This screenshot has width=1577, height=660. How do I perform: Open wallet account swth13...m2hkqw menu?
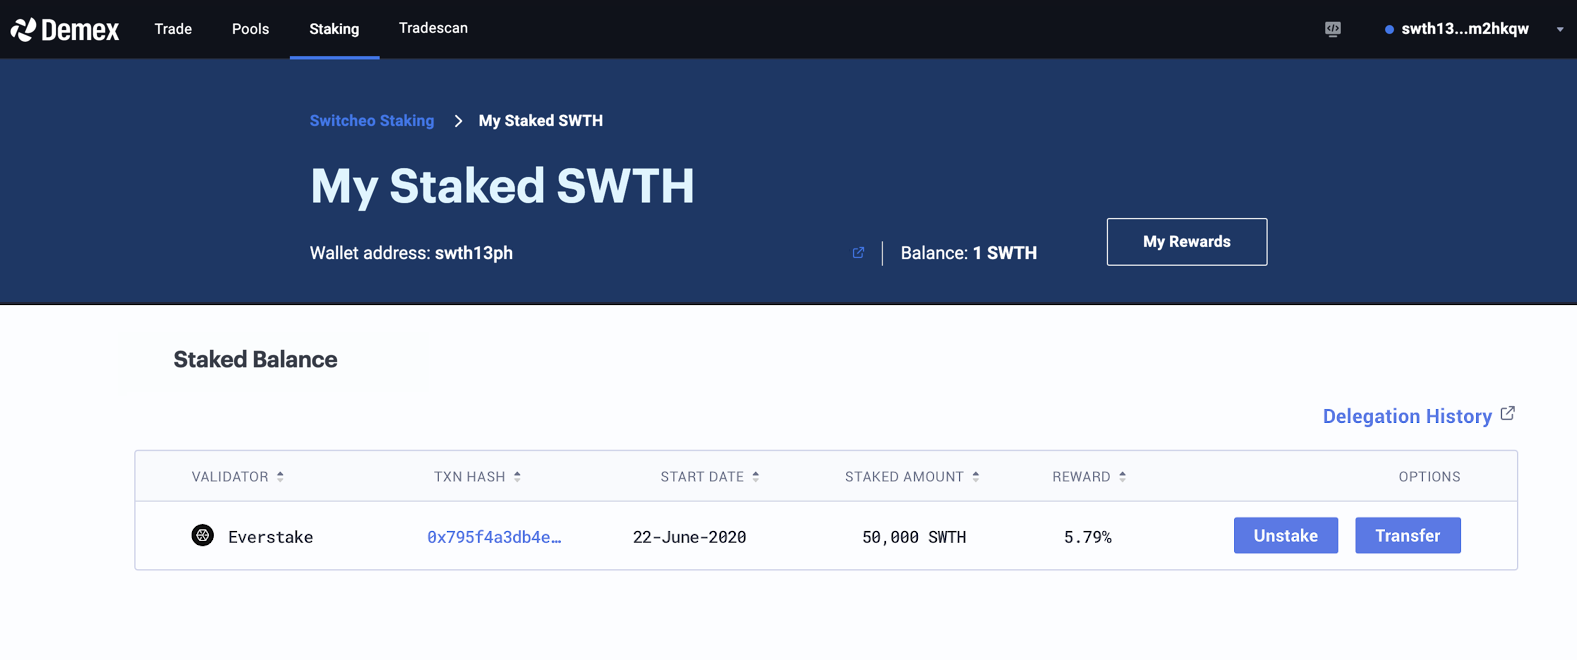point(1465,29)
